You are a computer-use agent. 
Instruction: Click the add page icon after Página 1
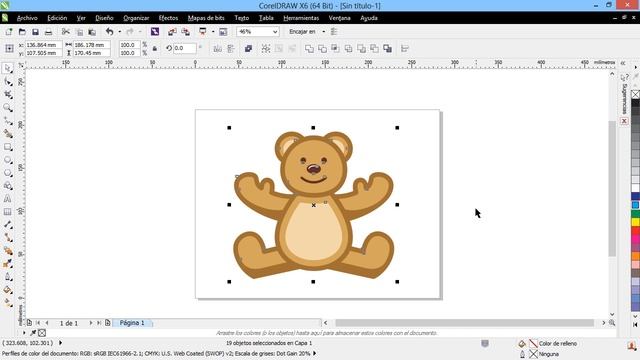(x=108, y=323)
